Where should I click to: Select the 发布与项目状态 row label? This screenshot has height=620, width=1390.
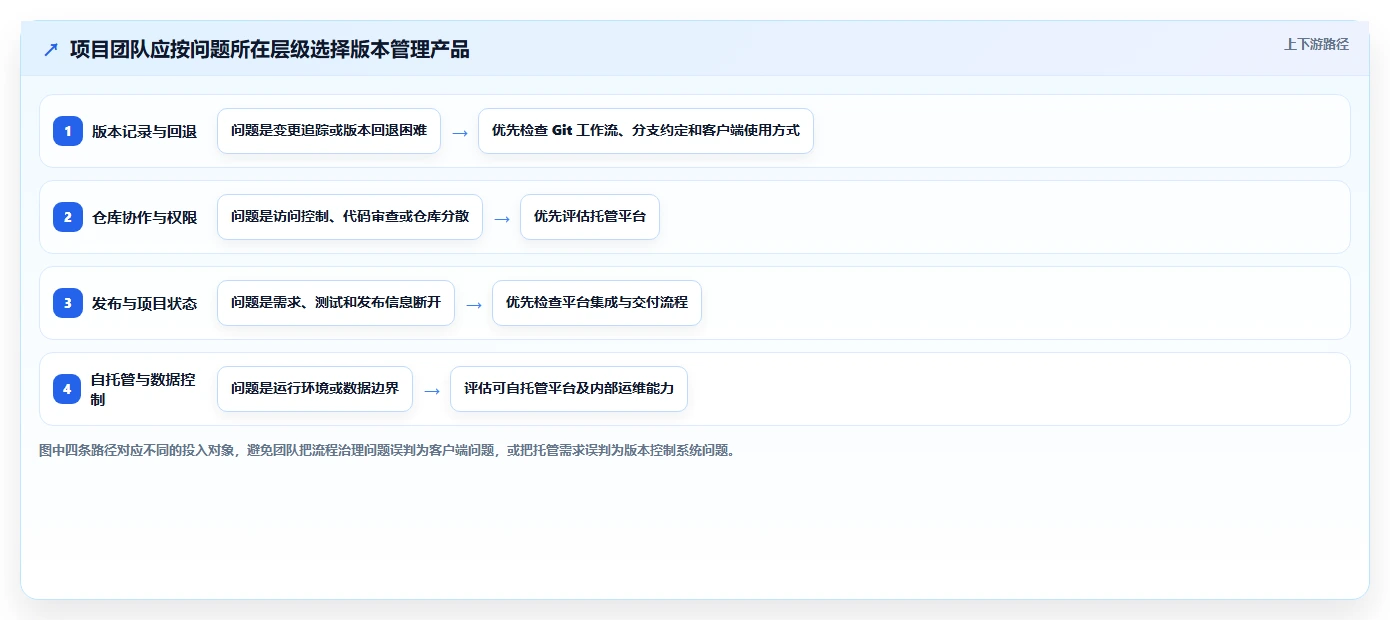click(x=144, y=303)
